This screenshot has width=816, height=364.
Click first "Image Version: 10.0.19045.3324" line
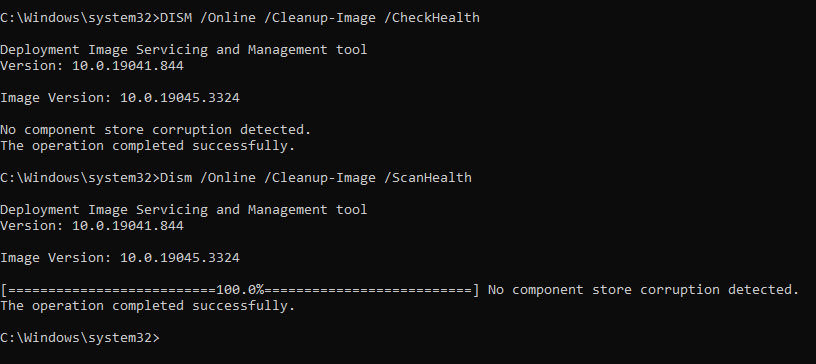pos(120,97)
